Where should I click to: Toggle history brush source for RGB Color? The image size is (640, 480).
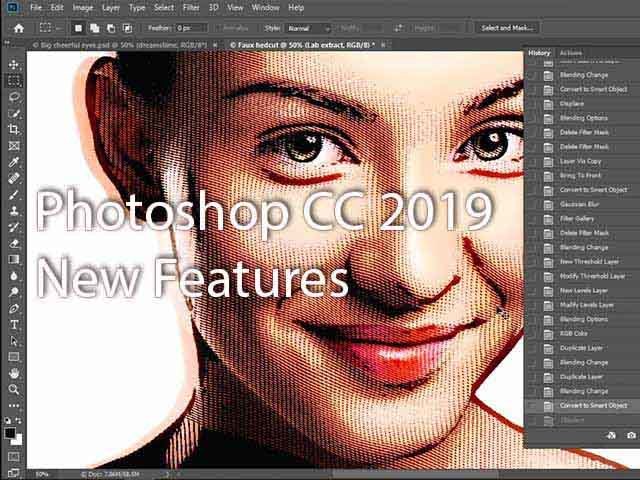point(533,333)
